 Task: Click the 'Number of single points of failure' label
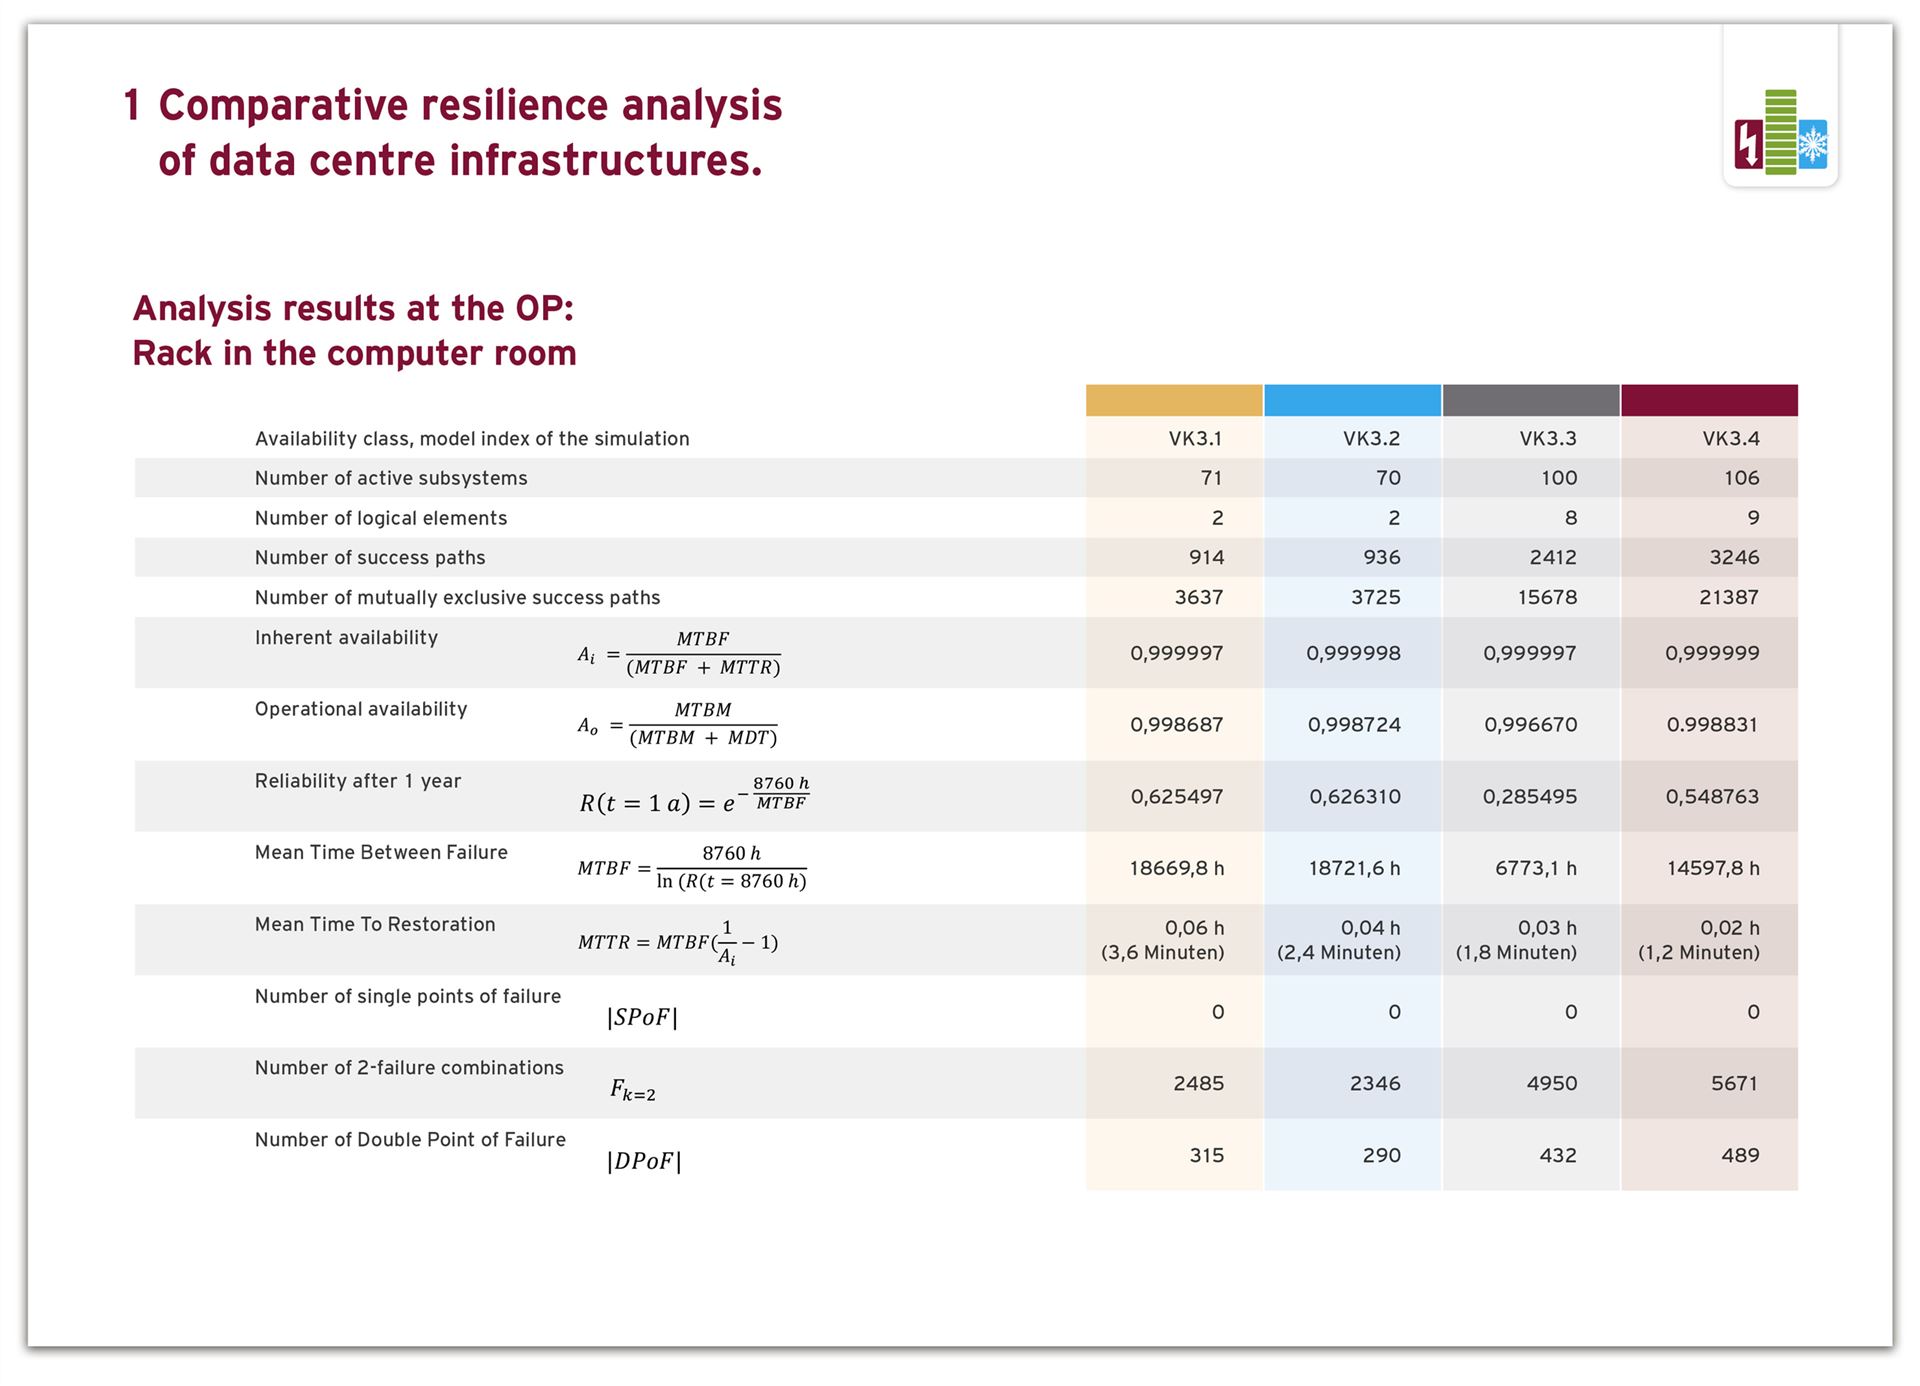coord(408,996)
